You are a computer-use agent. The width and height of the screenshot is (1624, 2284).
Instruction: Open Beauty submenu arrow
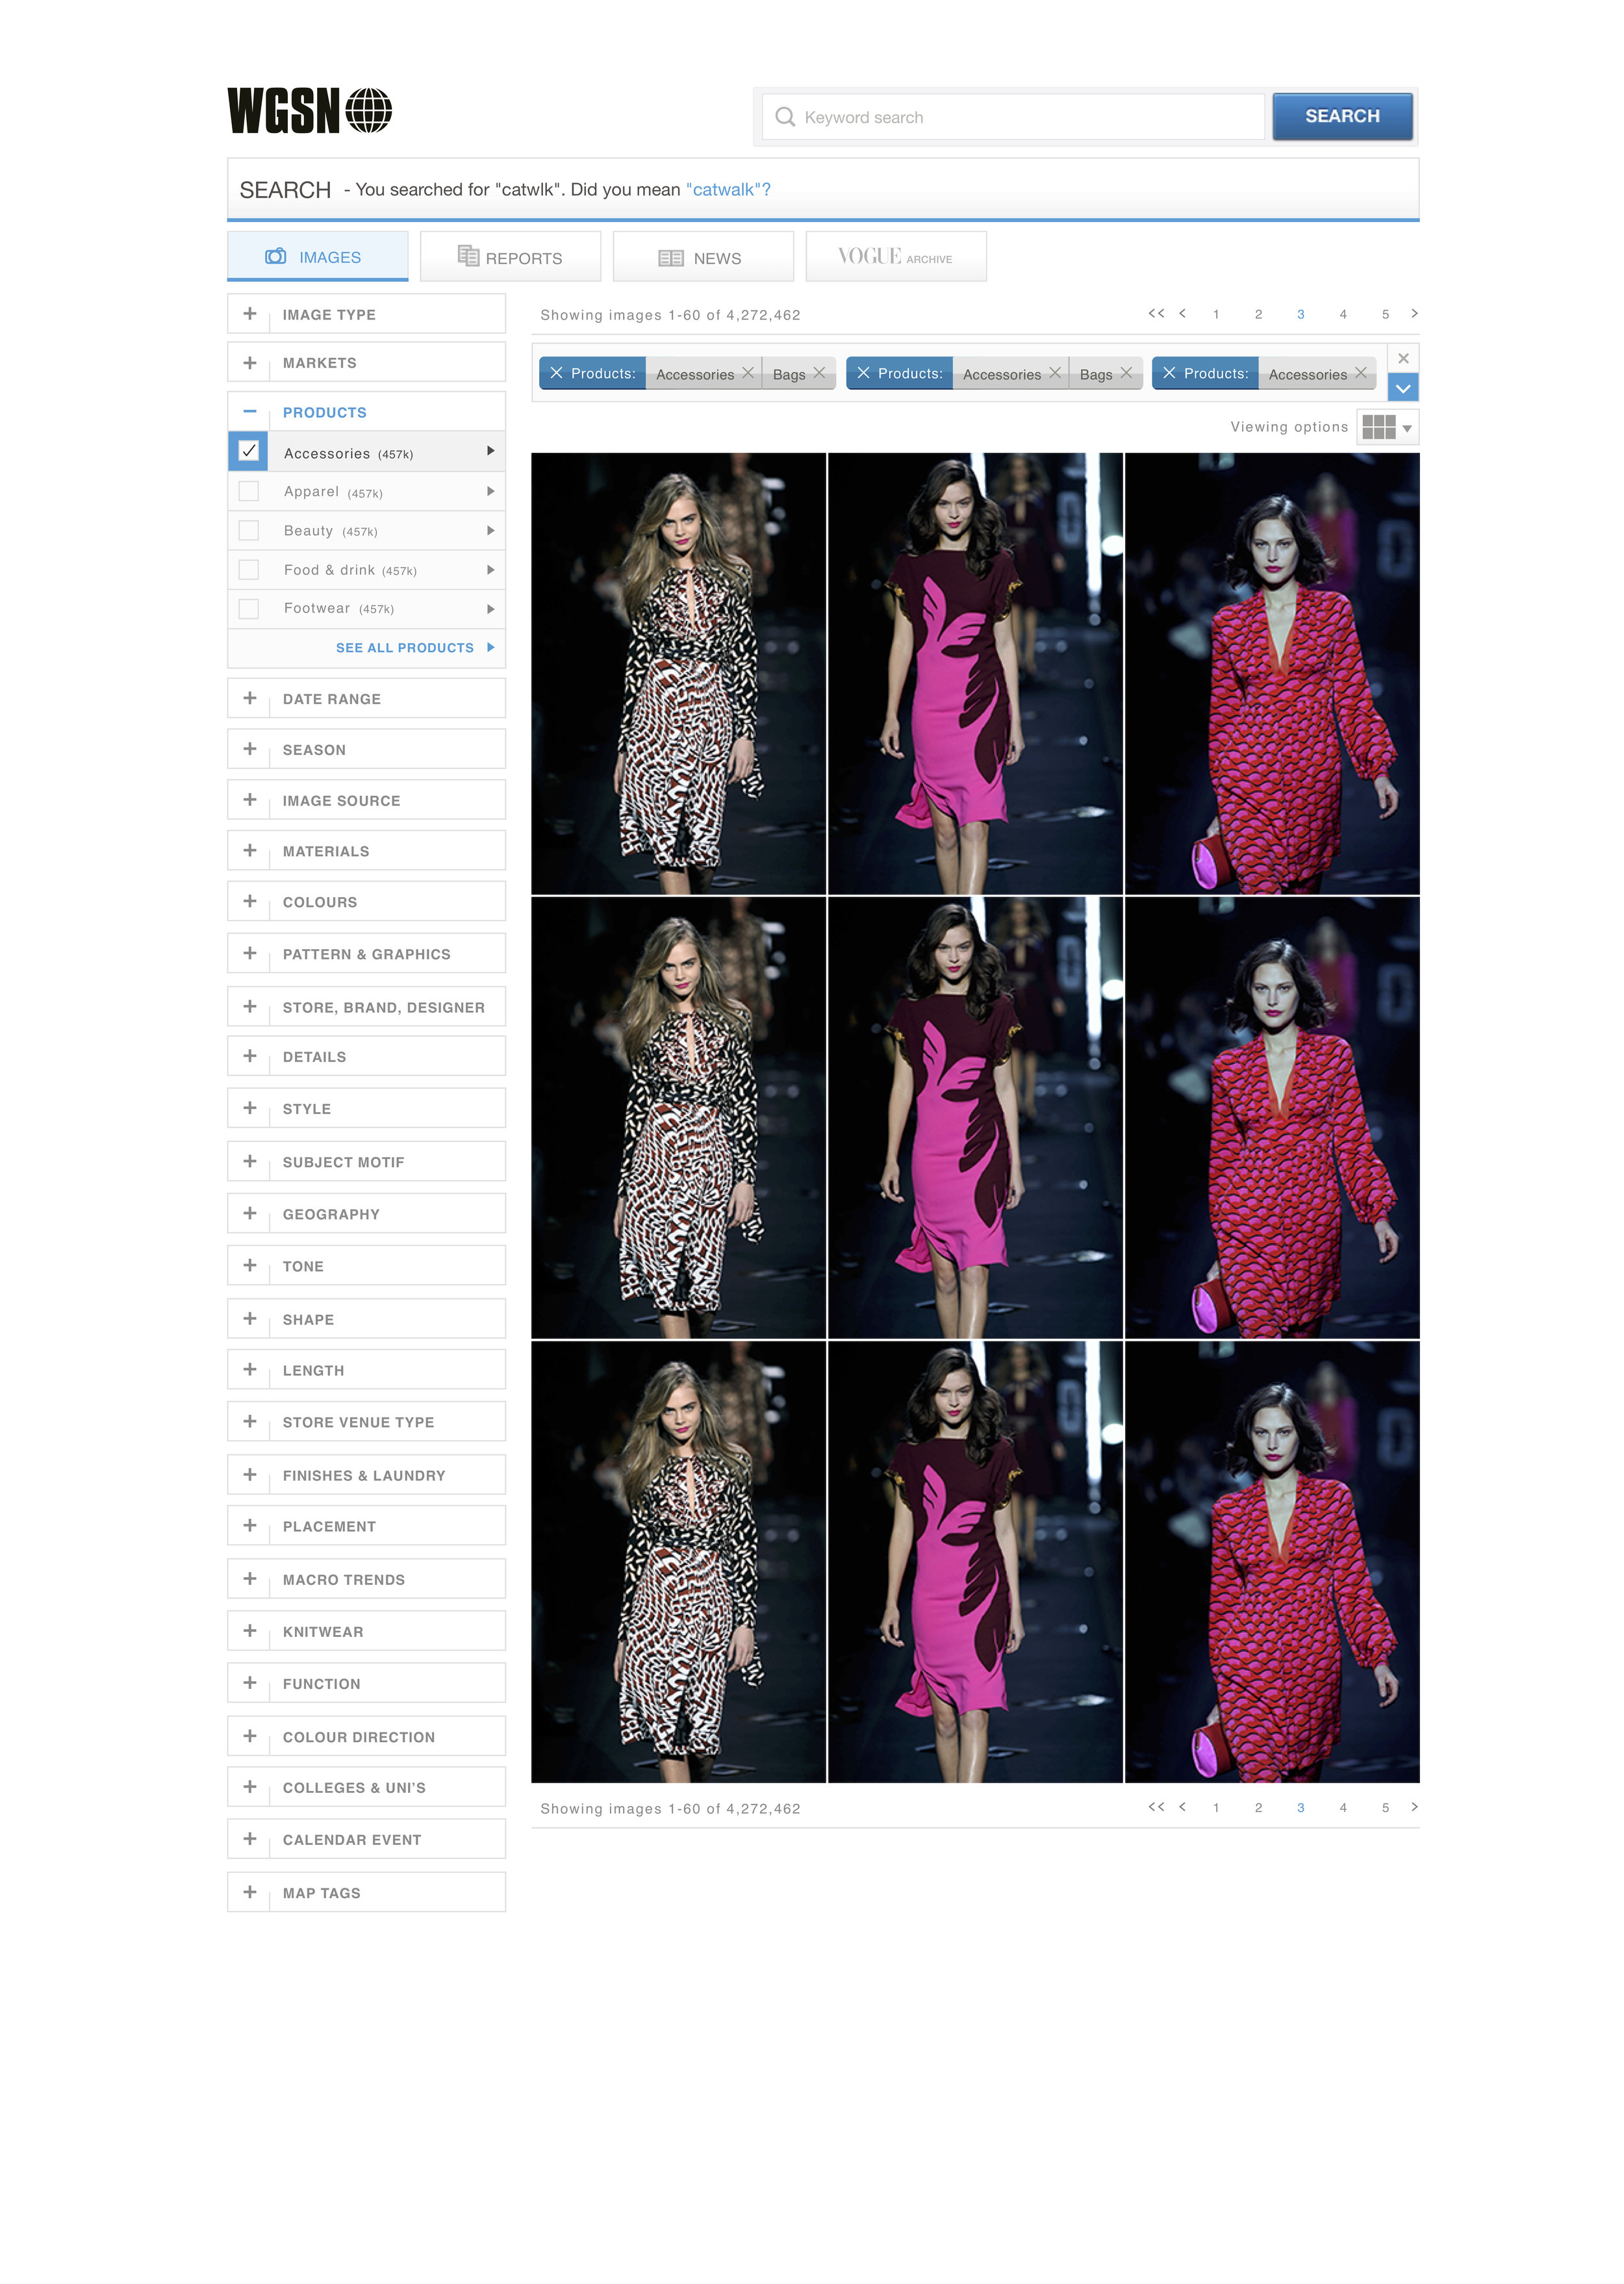490,530
